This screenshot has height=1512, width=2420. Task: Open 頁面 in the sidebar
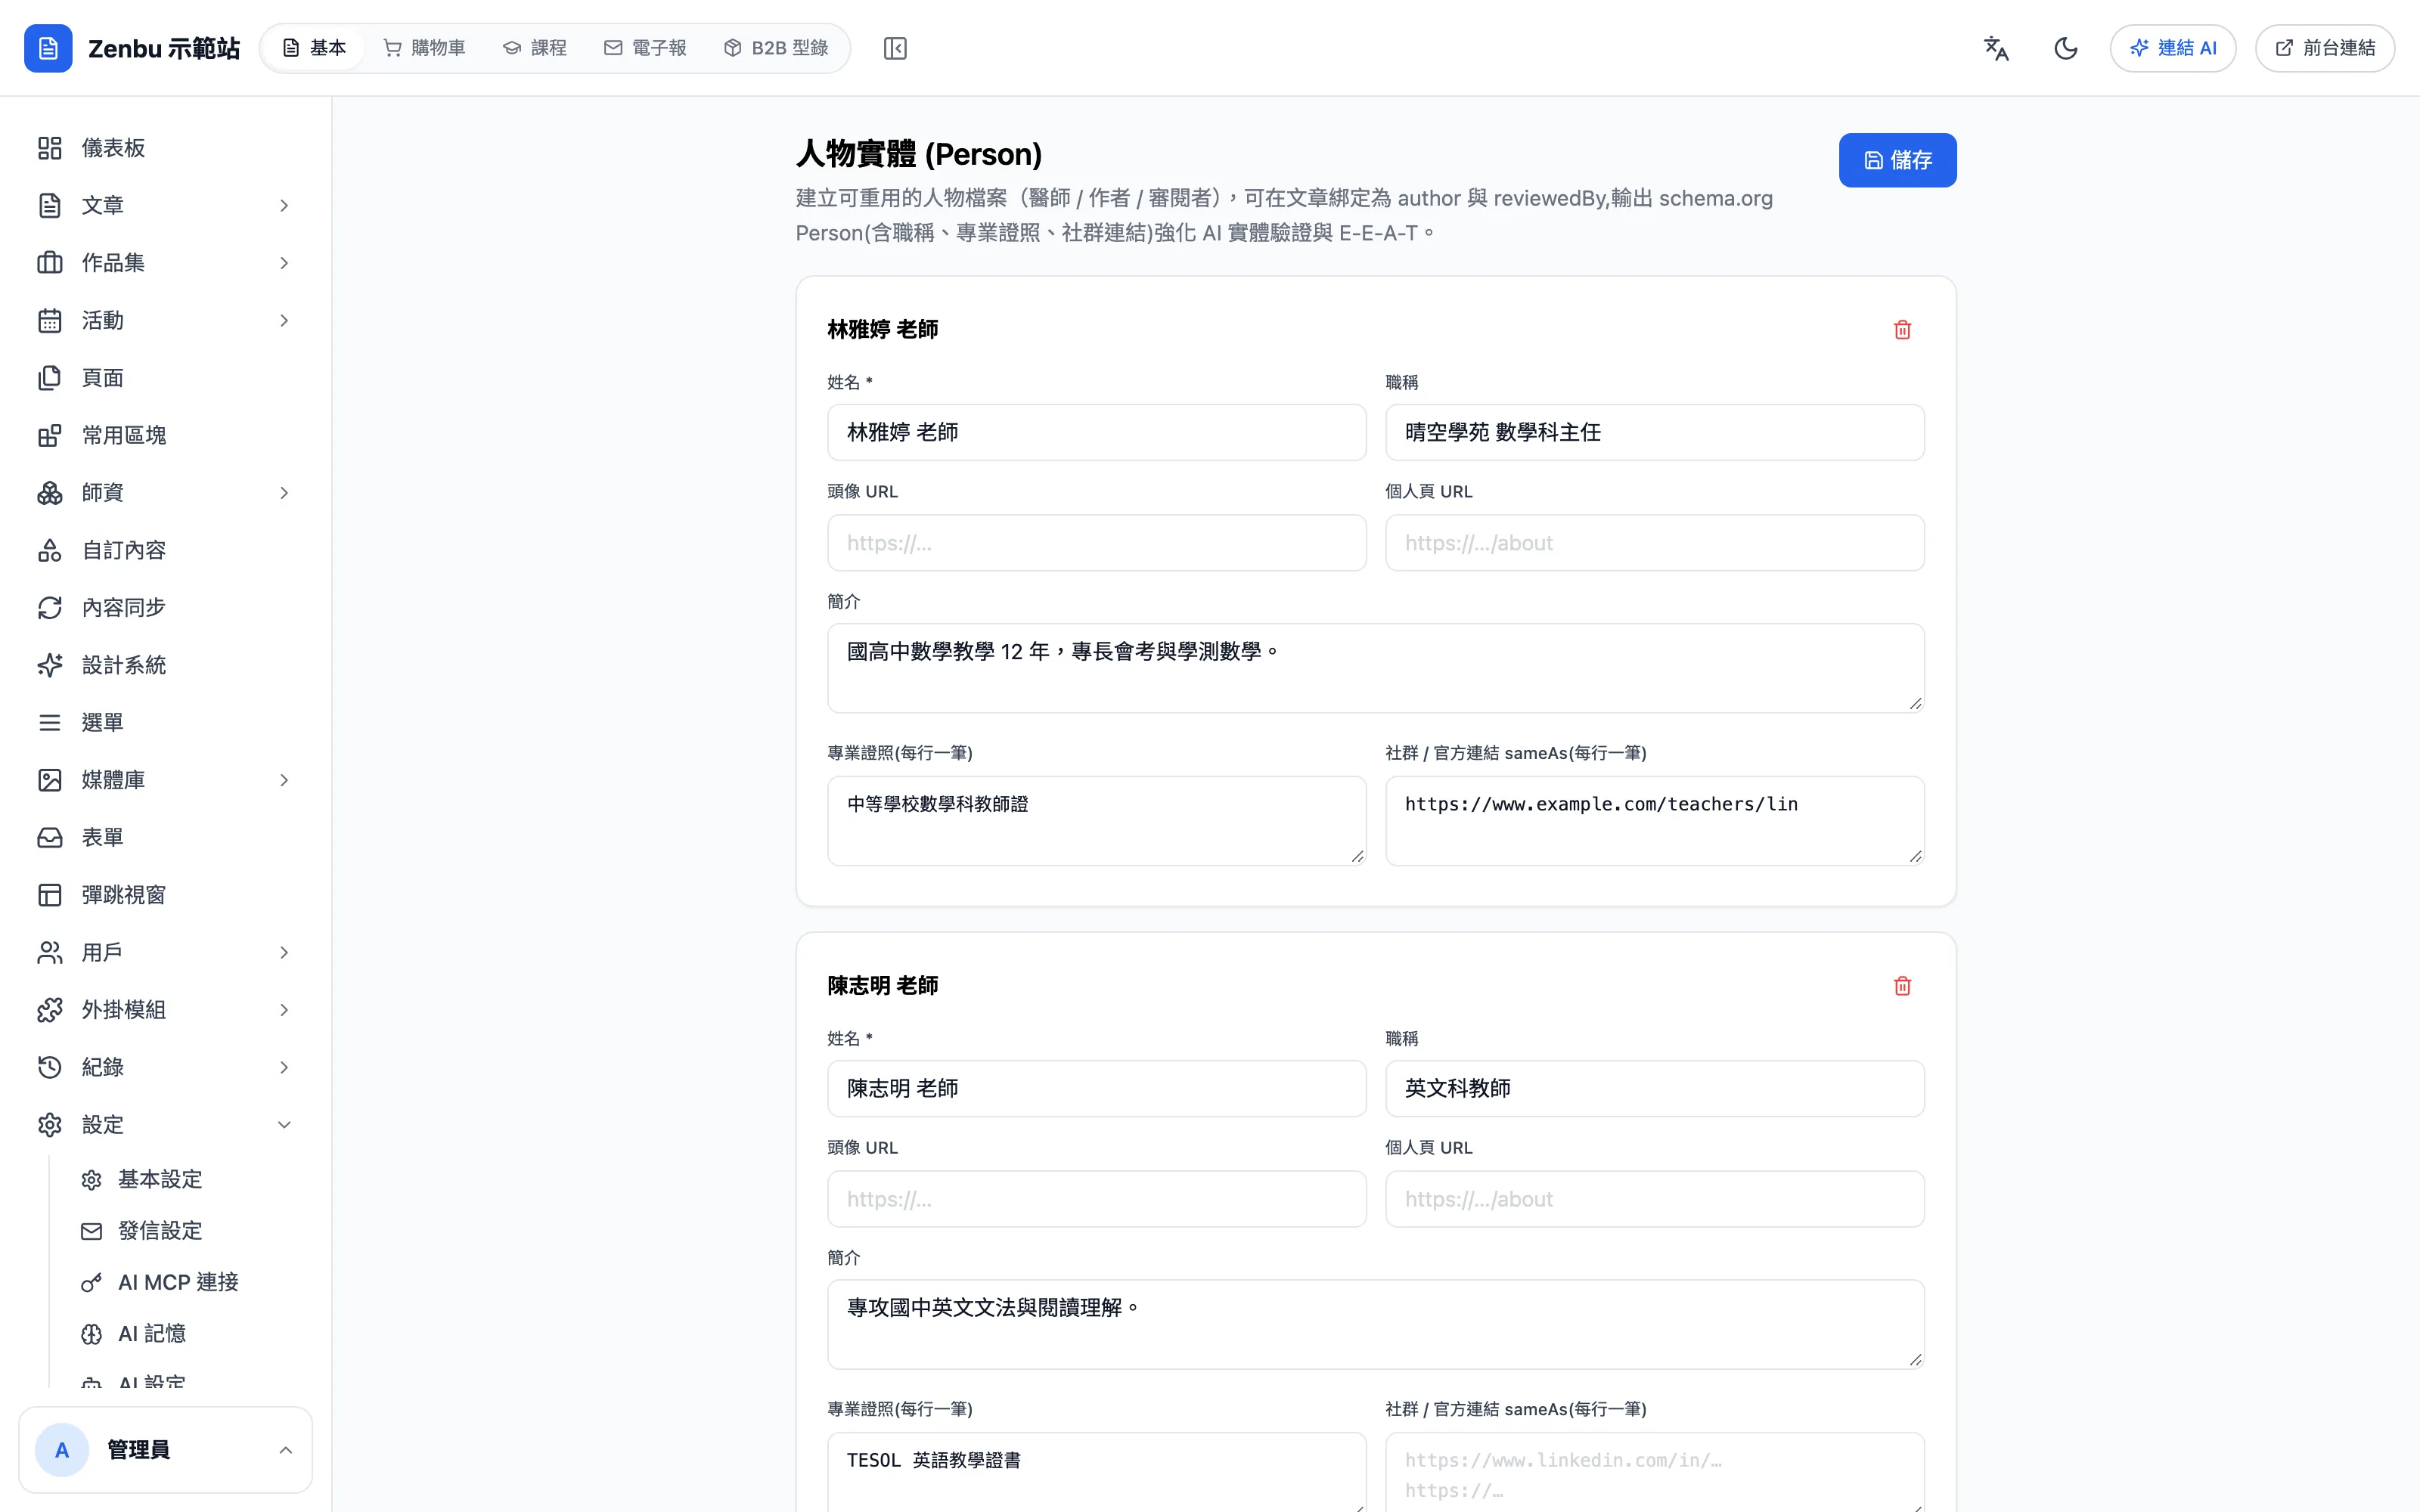(166, 378)
